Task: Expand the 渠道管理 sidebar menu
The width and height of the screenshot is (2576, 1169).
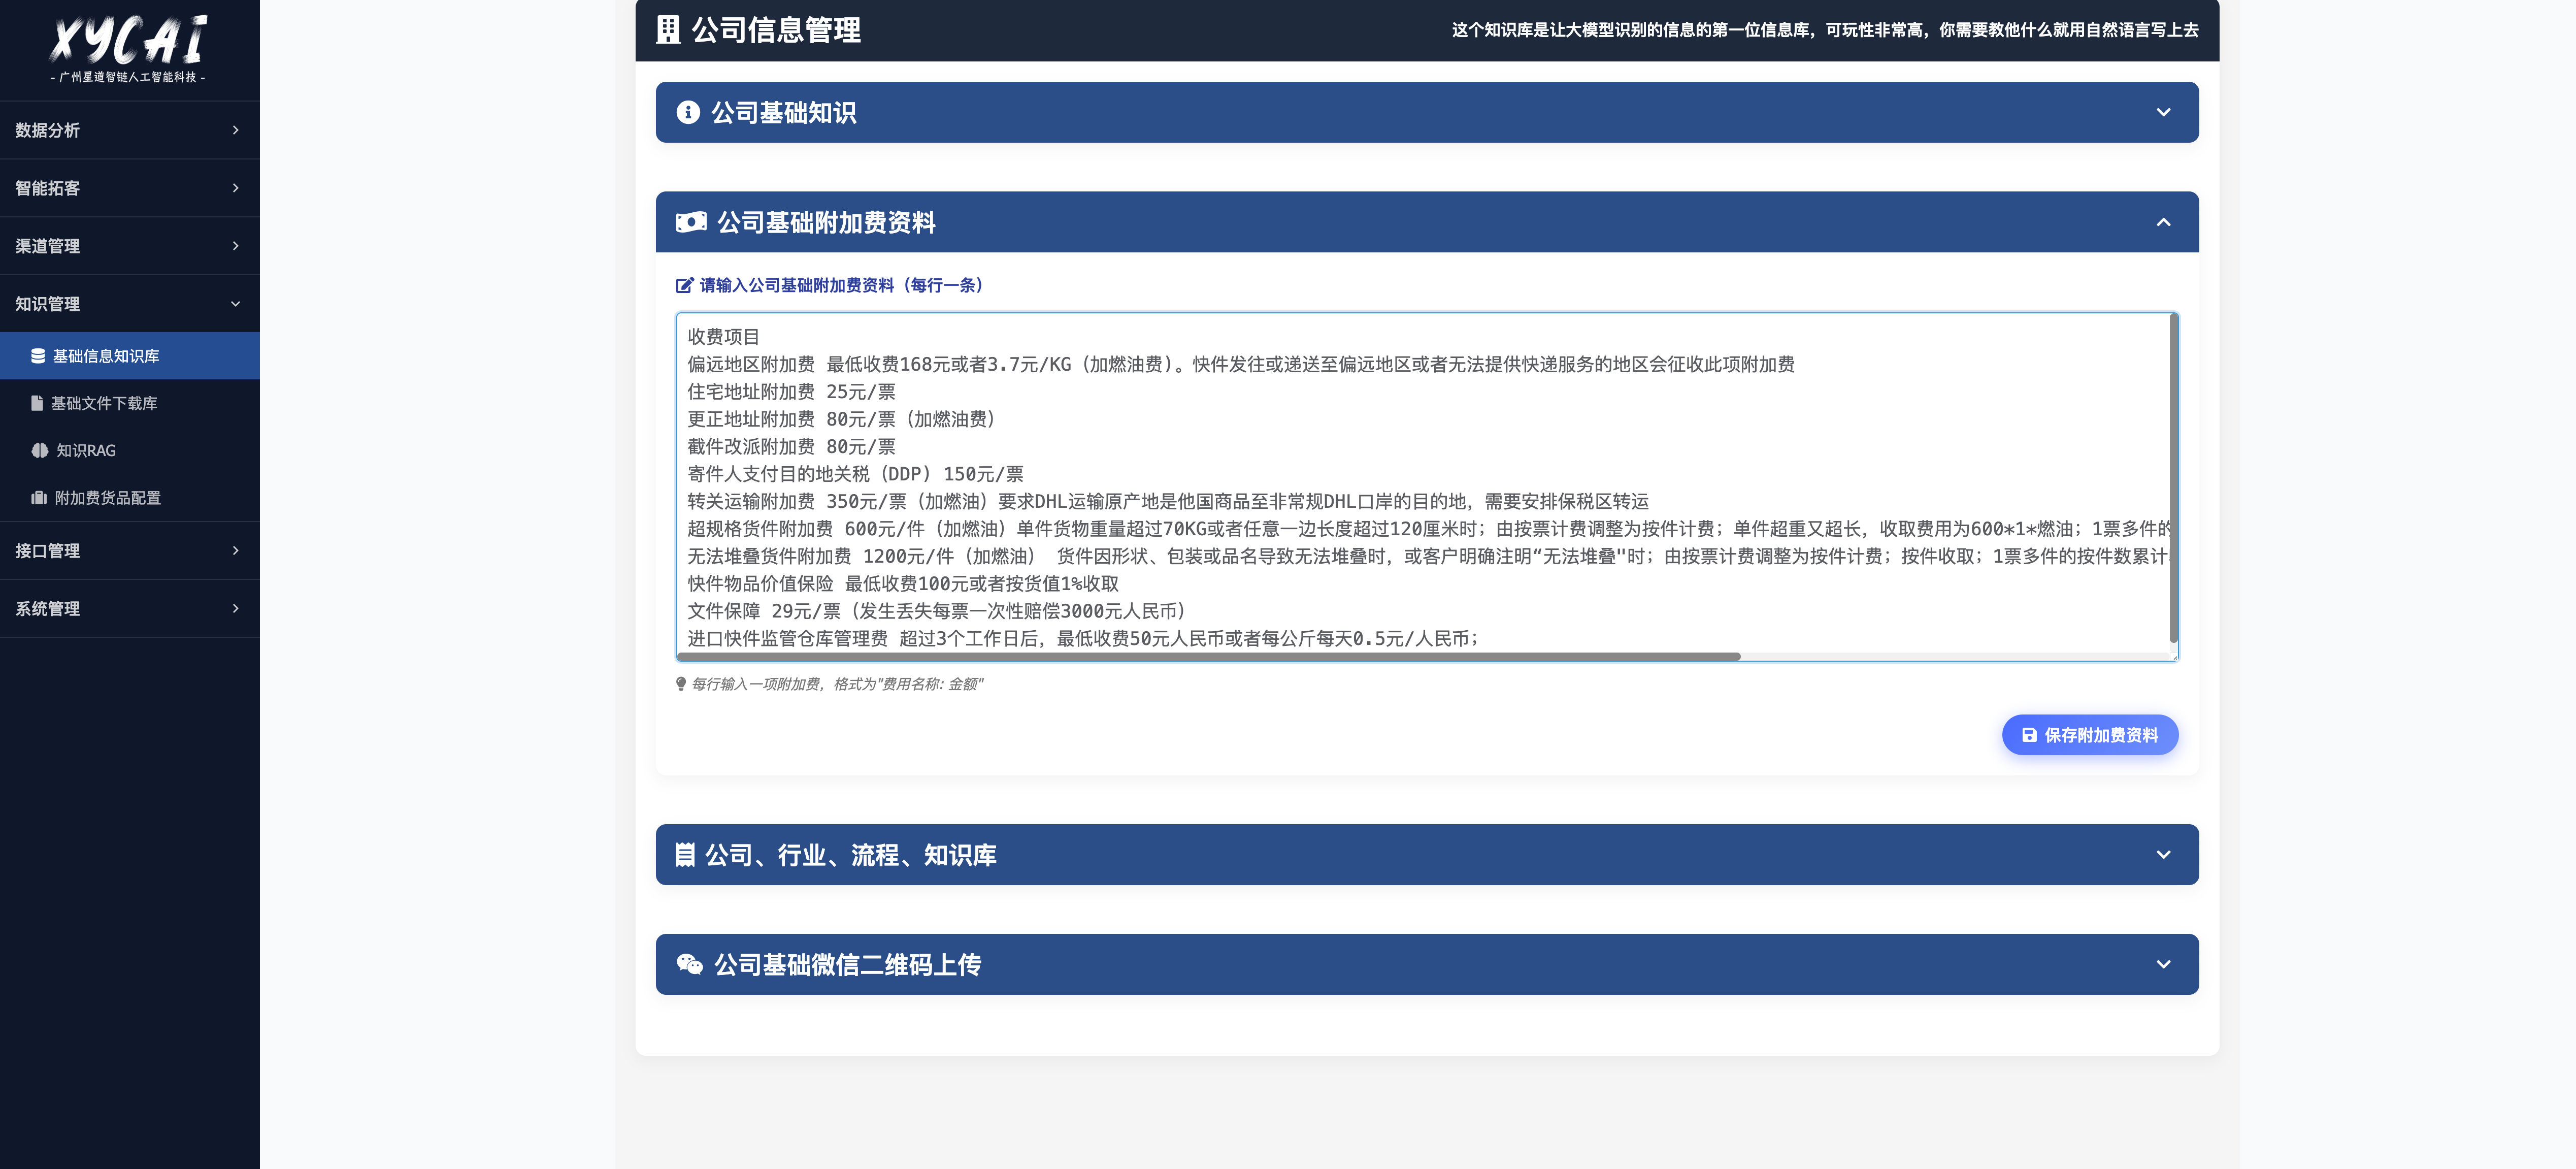Action: point(130,246)
